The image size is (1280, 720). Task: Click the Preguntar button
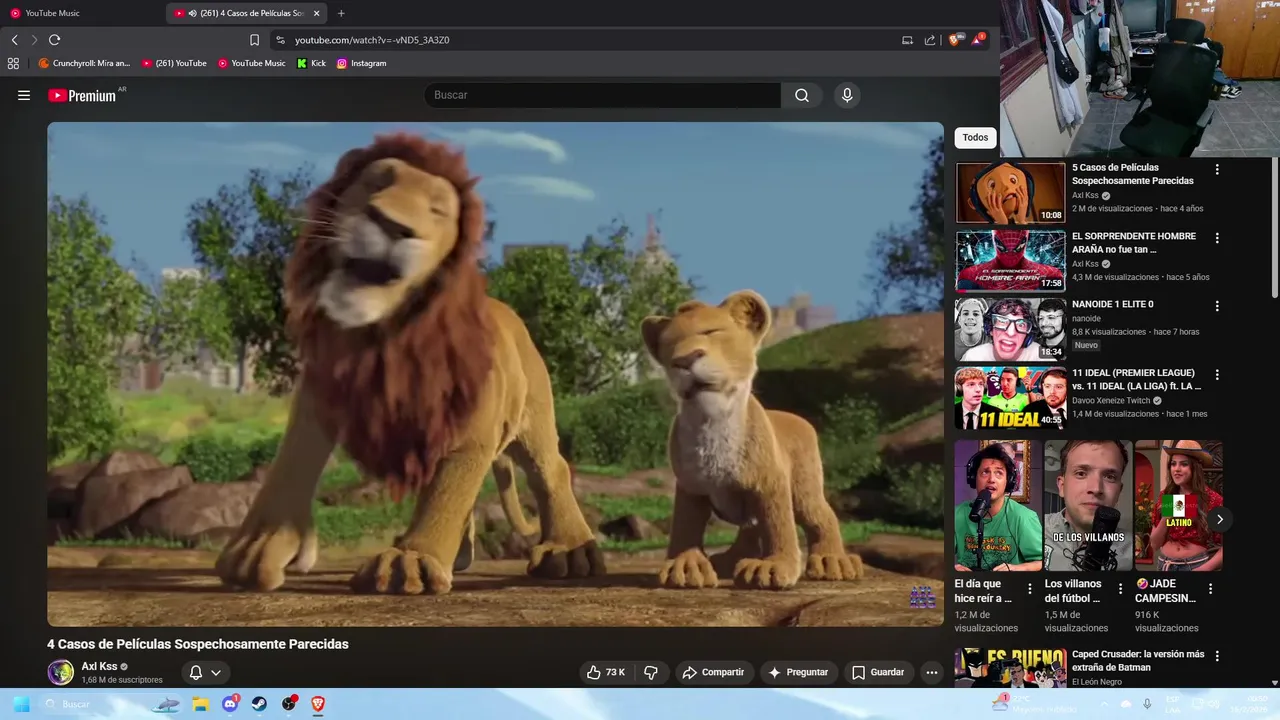pos(798,672)
